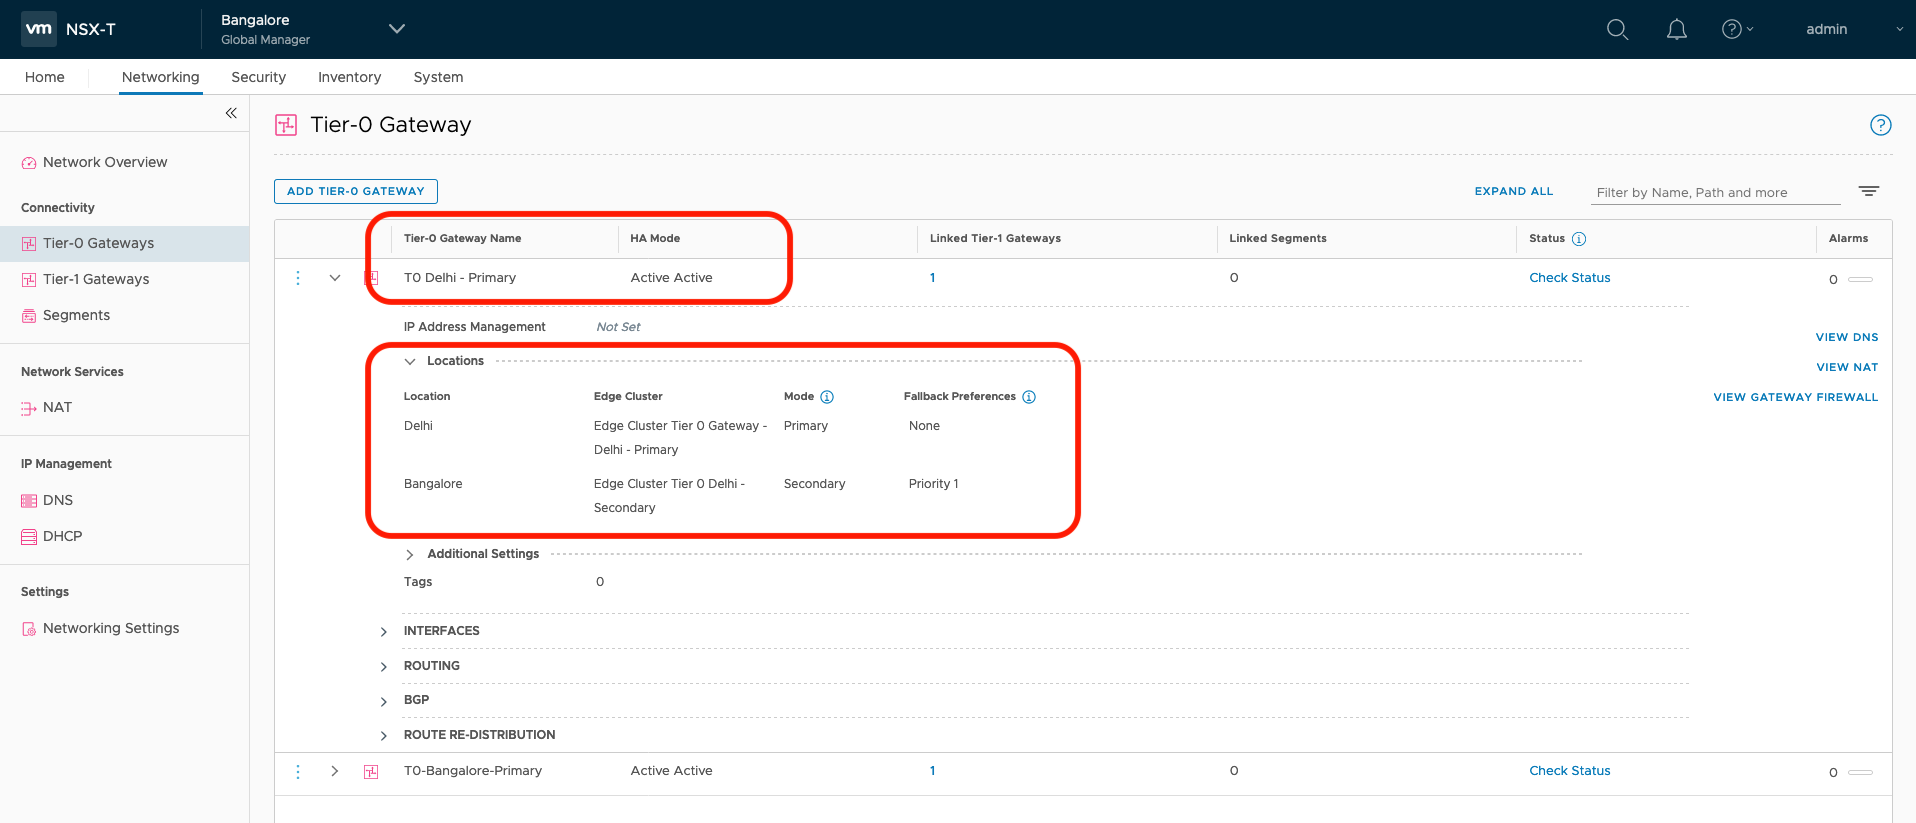Open Tier-1 Gateways in sidebar
This screenshot has height=823, width=1916.
tap(96, 279)
